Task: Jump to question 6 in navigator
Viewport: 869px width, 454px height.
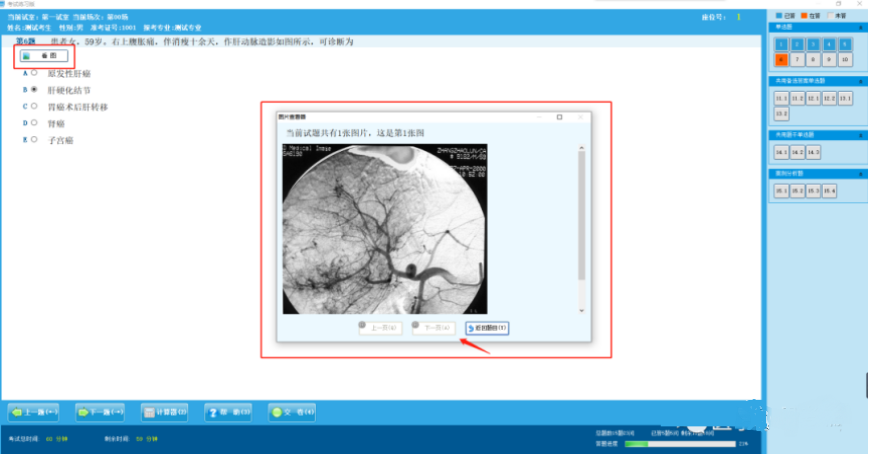Action: [782, 60]
